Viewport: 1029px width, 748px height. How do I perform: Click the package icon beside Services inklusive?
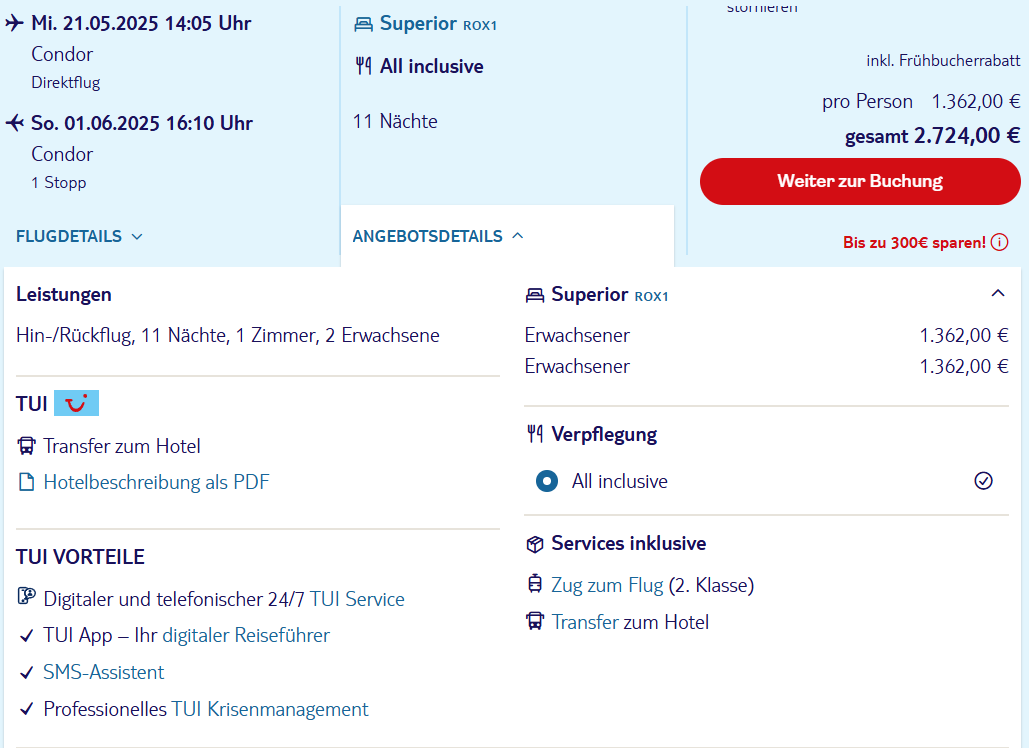tap(535, 544)
